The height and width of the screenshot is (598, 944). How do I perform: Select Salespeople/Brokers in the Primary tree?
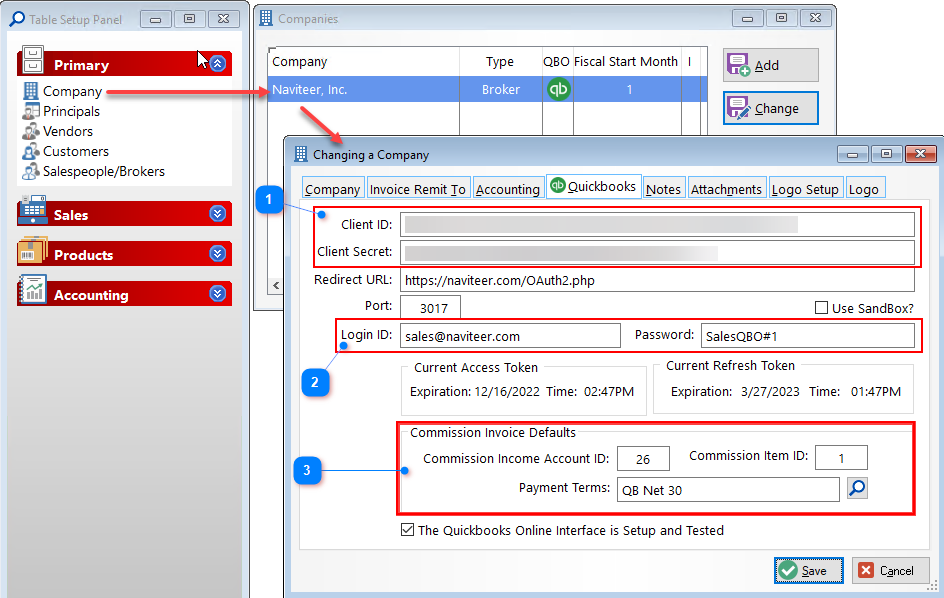(104, 172)
